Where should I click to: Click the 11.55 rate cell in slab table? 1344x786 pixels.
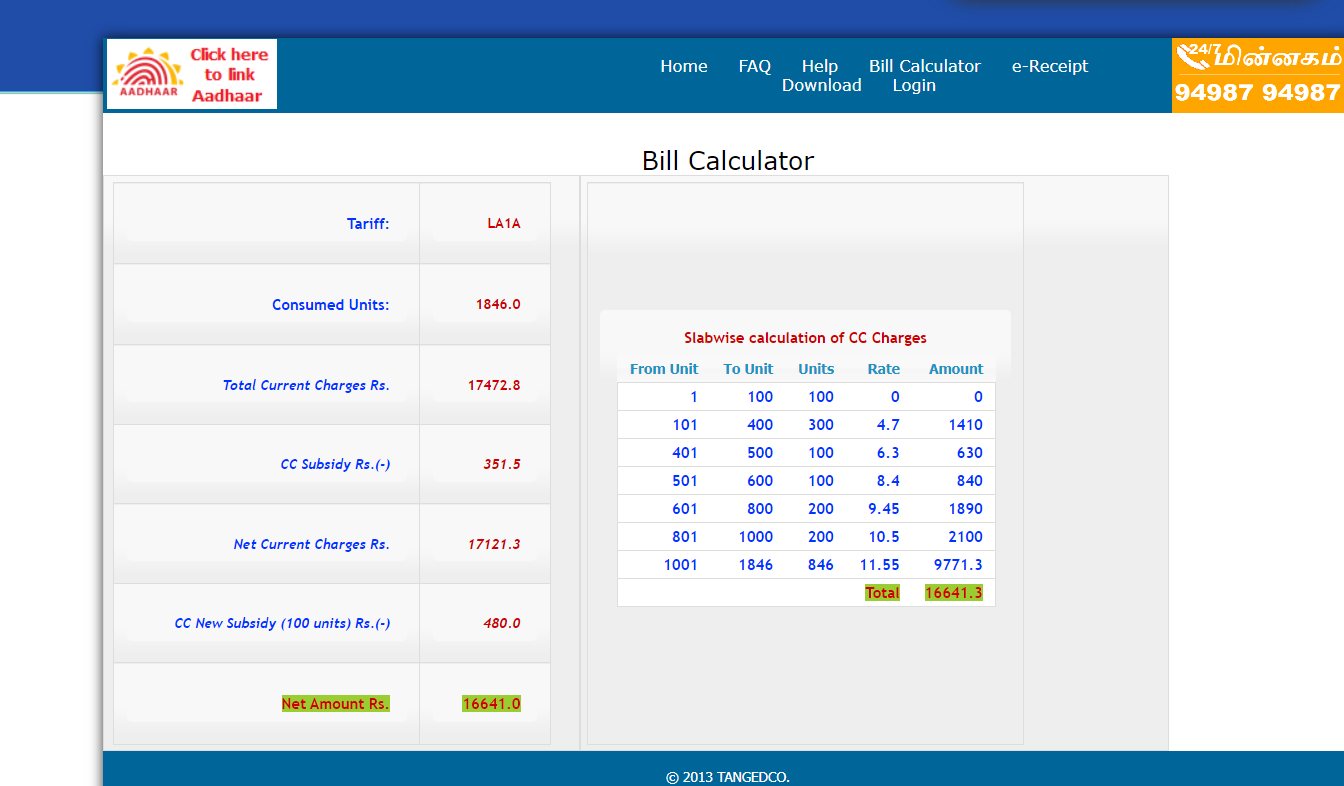pos(879,565)
